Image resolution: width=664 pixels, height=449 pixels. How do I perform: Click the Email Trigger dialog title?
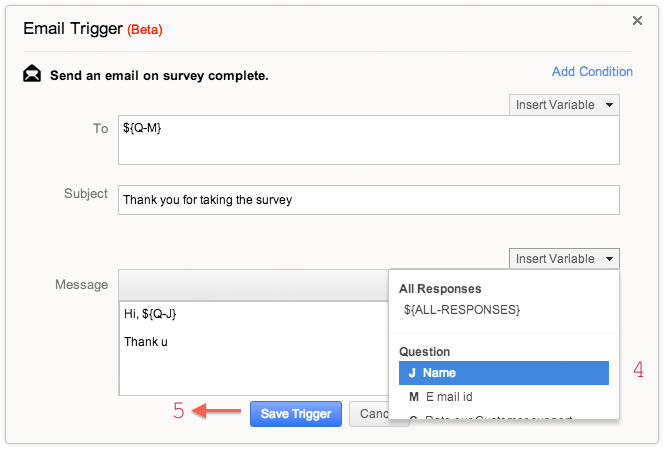click(72, 28)
